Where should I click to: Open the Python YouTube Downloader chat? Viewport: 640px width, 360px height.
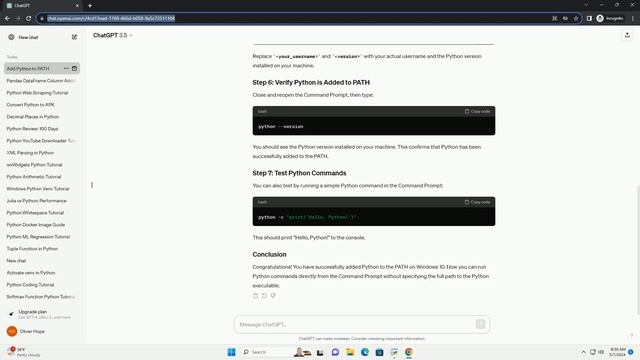(42, 141)
